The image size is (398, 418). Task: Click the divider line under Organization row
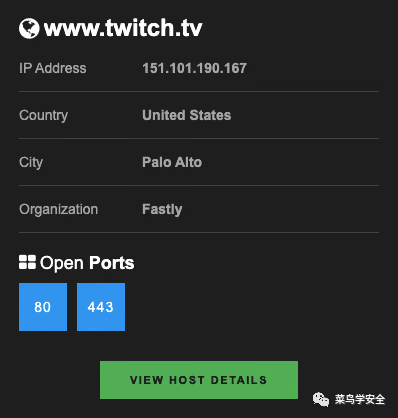(x=199, y=232)
